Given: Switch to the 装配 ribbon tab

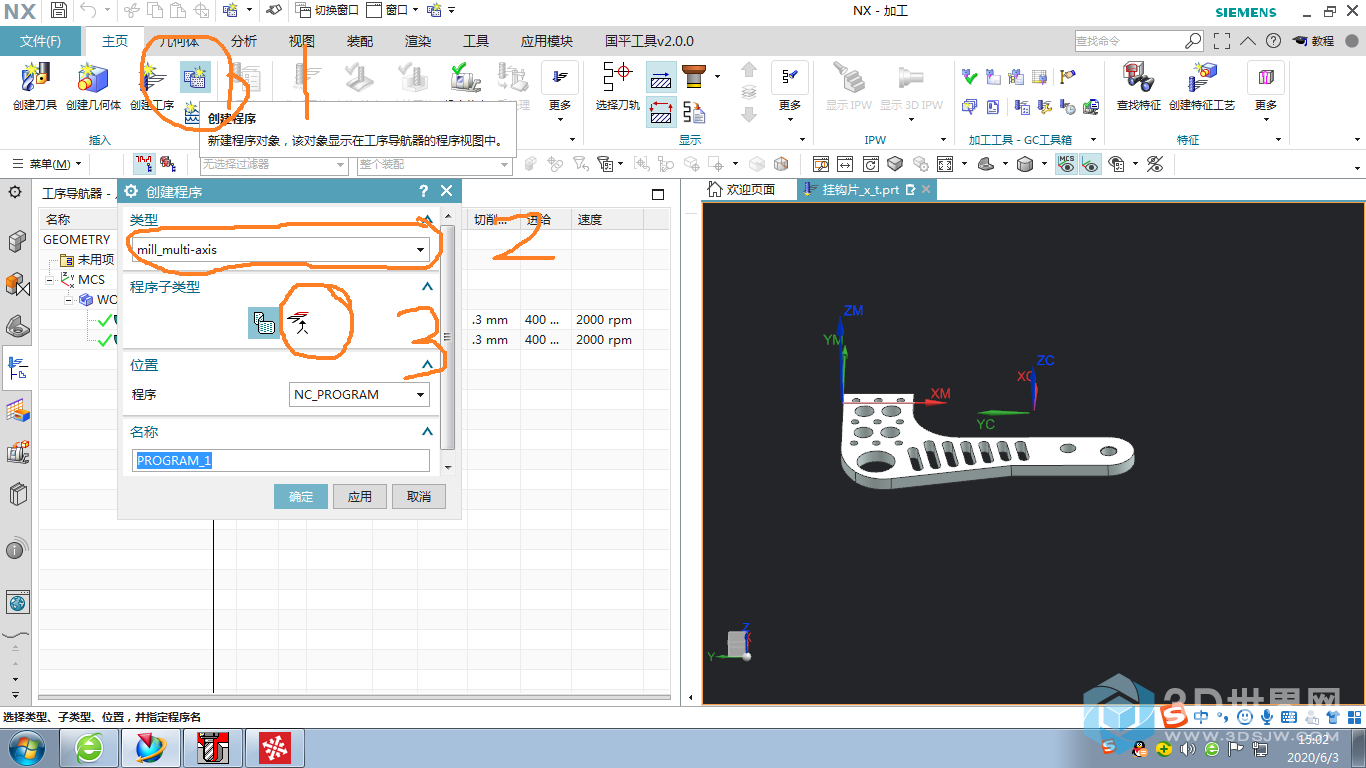Looking at the screenshot, I should (360, 41).
